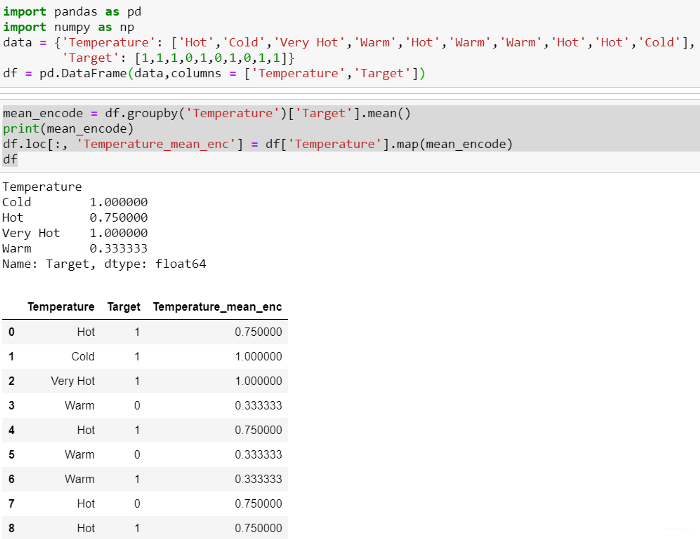The width and height of the screenshot is (700, 539).
Task: Click the 0.750000 value in table row 8
Action: [x=258, y=528]
